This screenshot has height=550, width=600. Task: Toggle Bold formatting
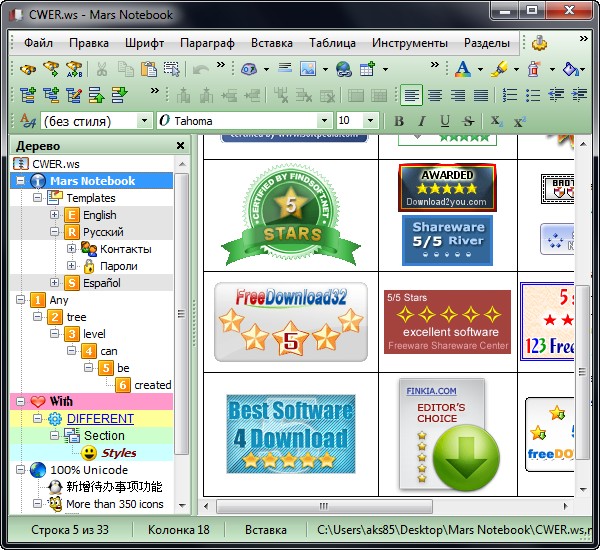(x=399, y=121)
